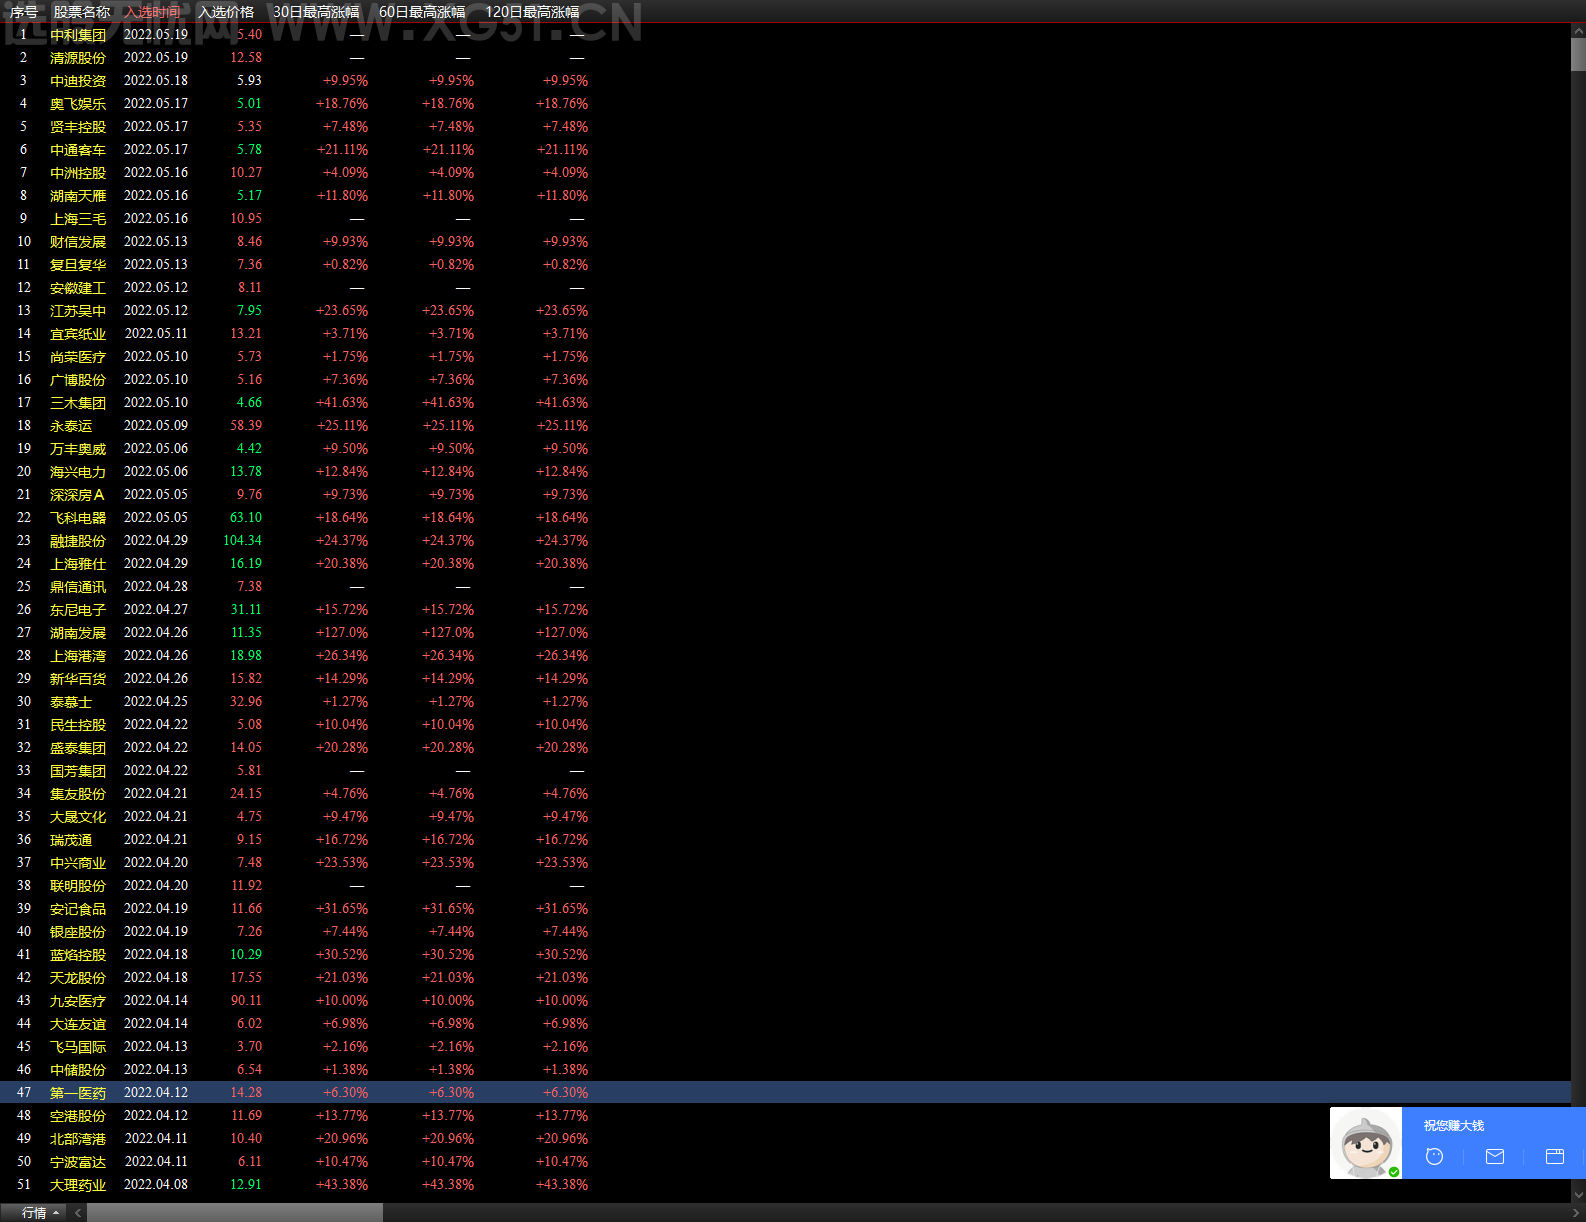Click +43.38% 120-day gain for 大理药业
This screenshot has width=1586, height=1222.
(562, 1185)
